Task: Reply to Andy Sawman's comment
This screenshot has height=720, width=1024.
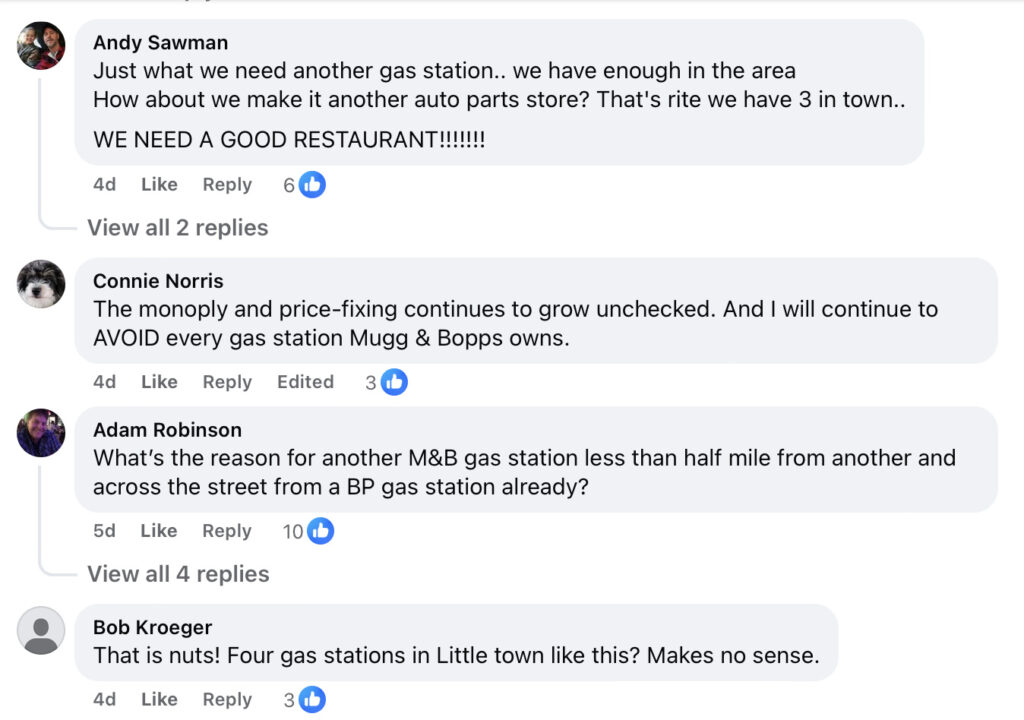Action: click(x=226, y=184)
